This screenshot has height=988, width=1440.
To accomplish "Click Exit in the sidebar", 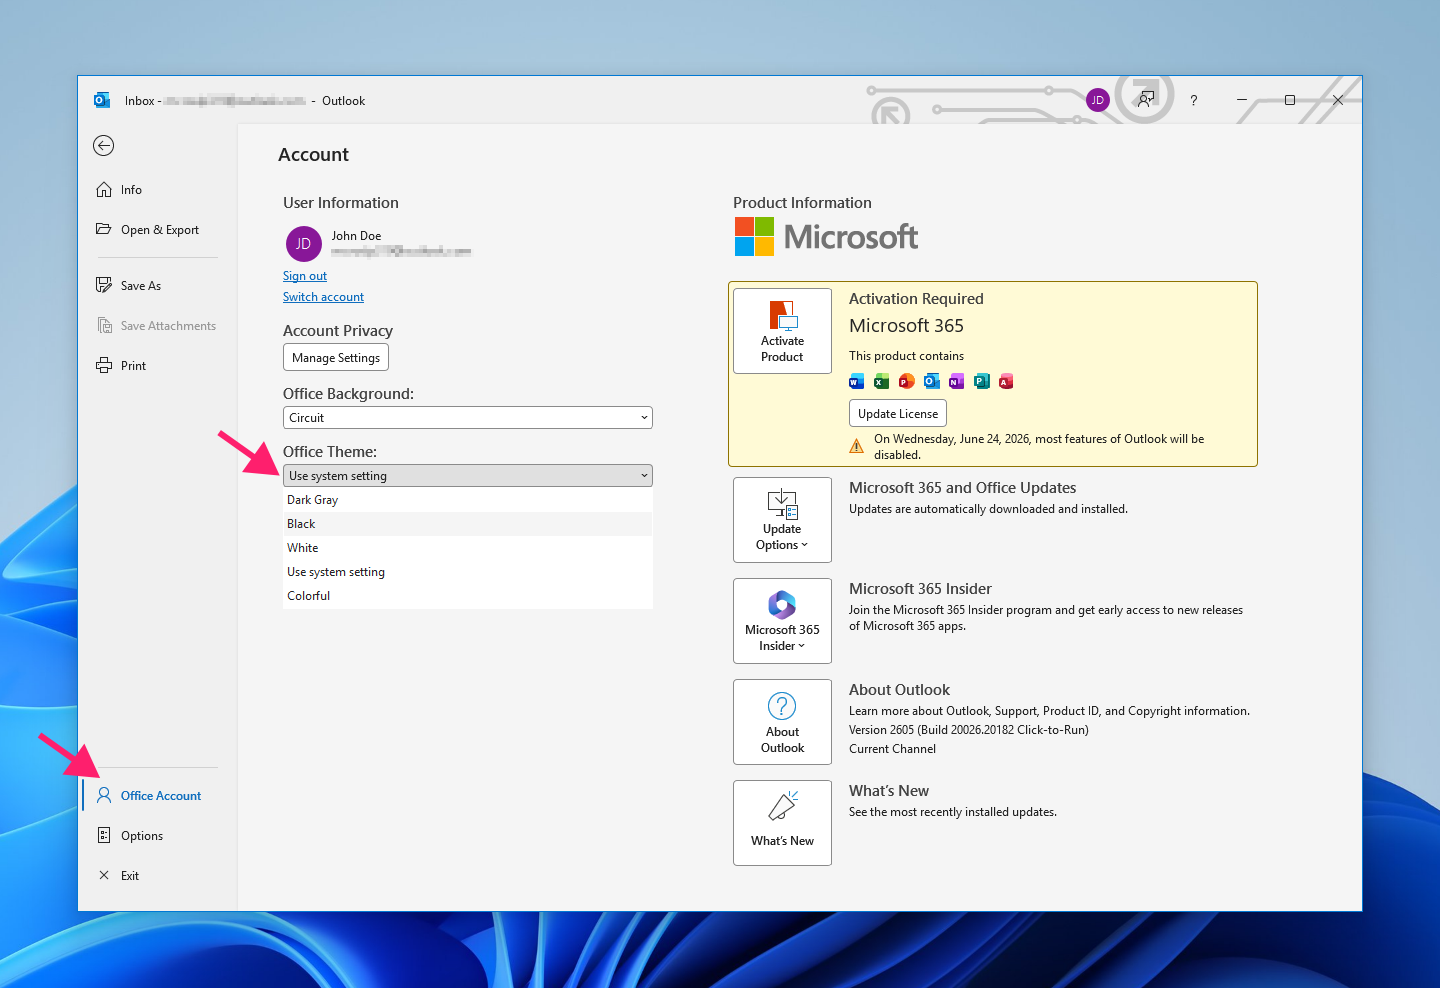I will pos(157,876).
